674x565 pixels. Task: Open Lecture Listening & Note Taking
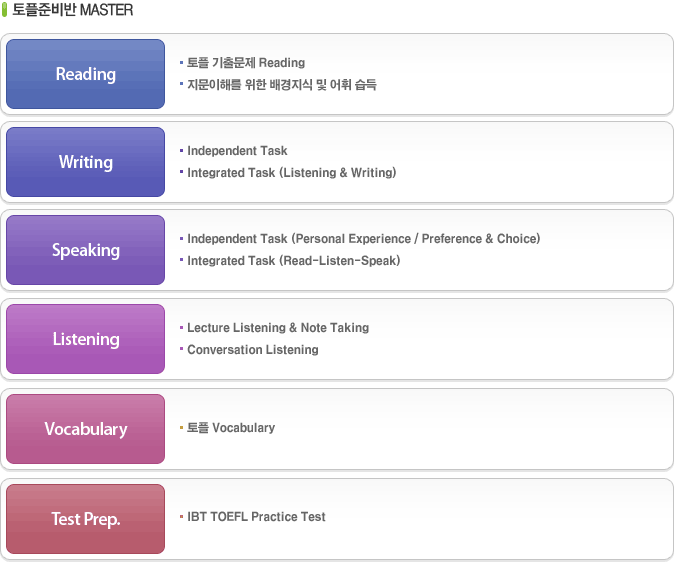pos(277,328)
